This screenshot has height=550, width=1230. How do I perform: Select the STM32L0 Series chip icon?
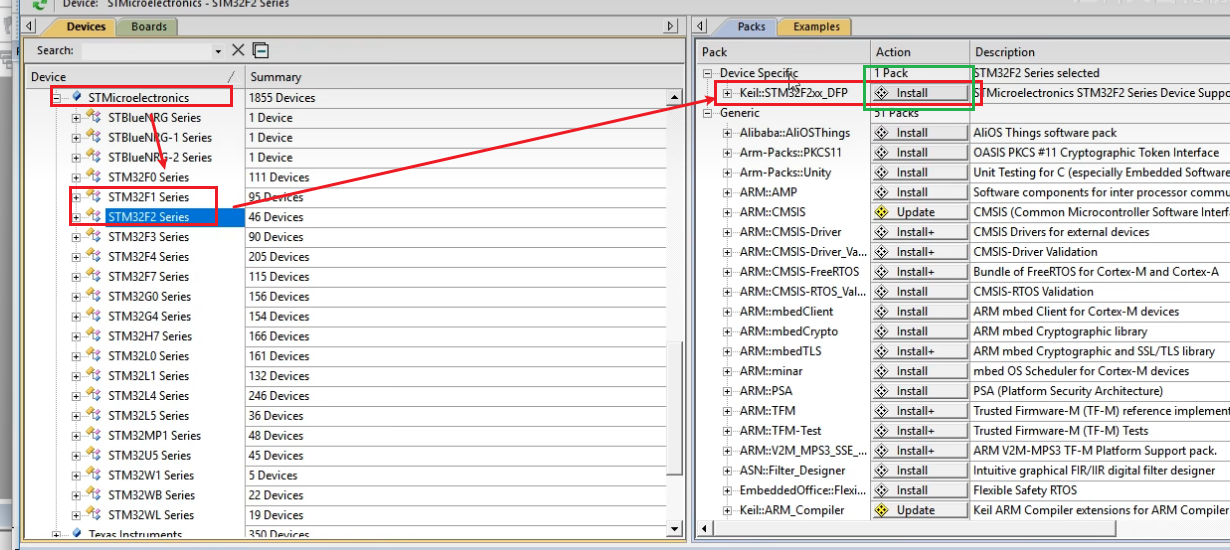click(x=94, y=355)
